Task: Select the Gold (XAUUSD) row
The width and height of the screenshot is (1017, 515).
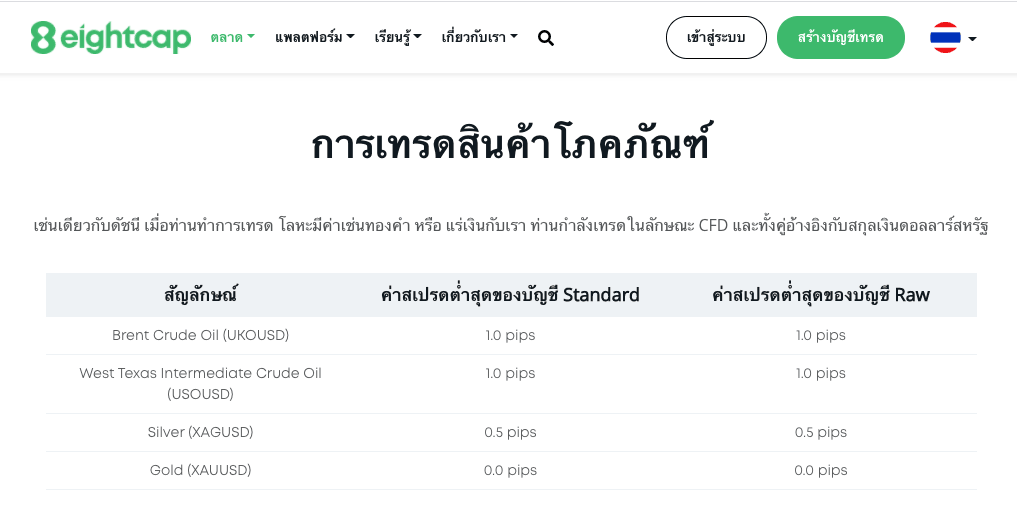Action: [511, 470]
